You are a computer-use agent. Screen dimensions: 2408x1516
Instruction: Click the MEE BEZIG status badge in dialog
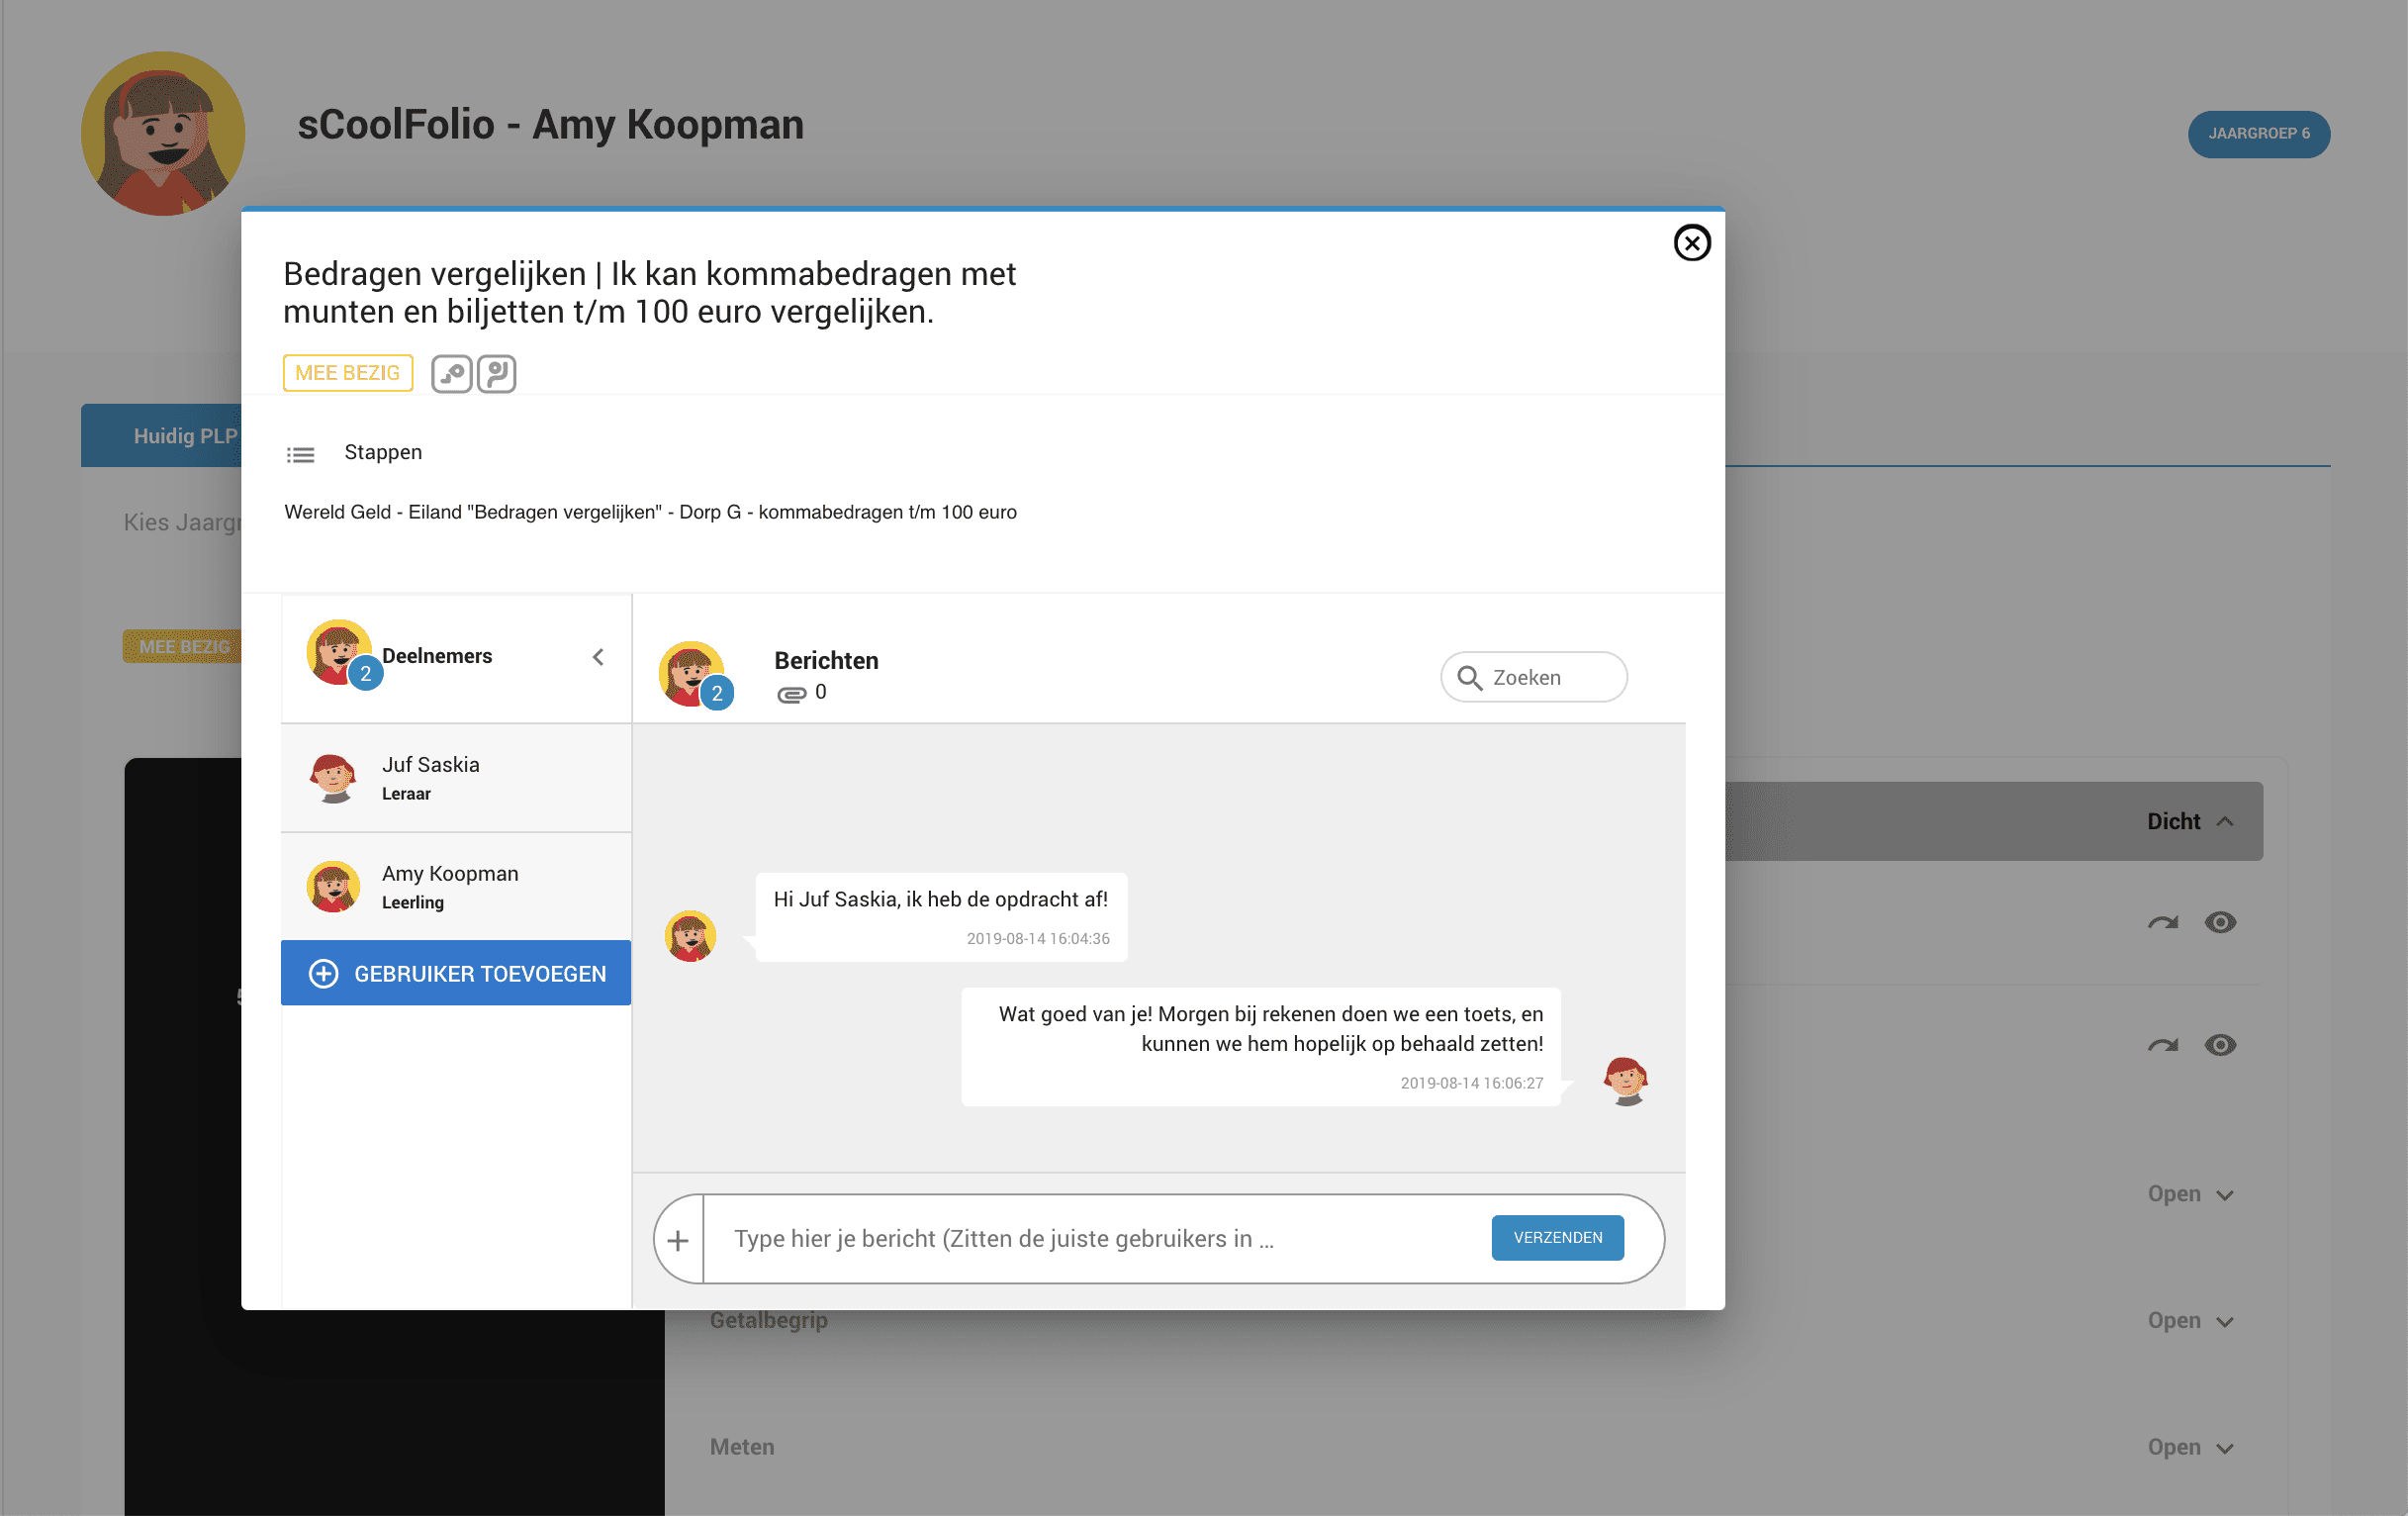coord(348,373)
